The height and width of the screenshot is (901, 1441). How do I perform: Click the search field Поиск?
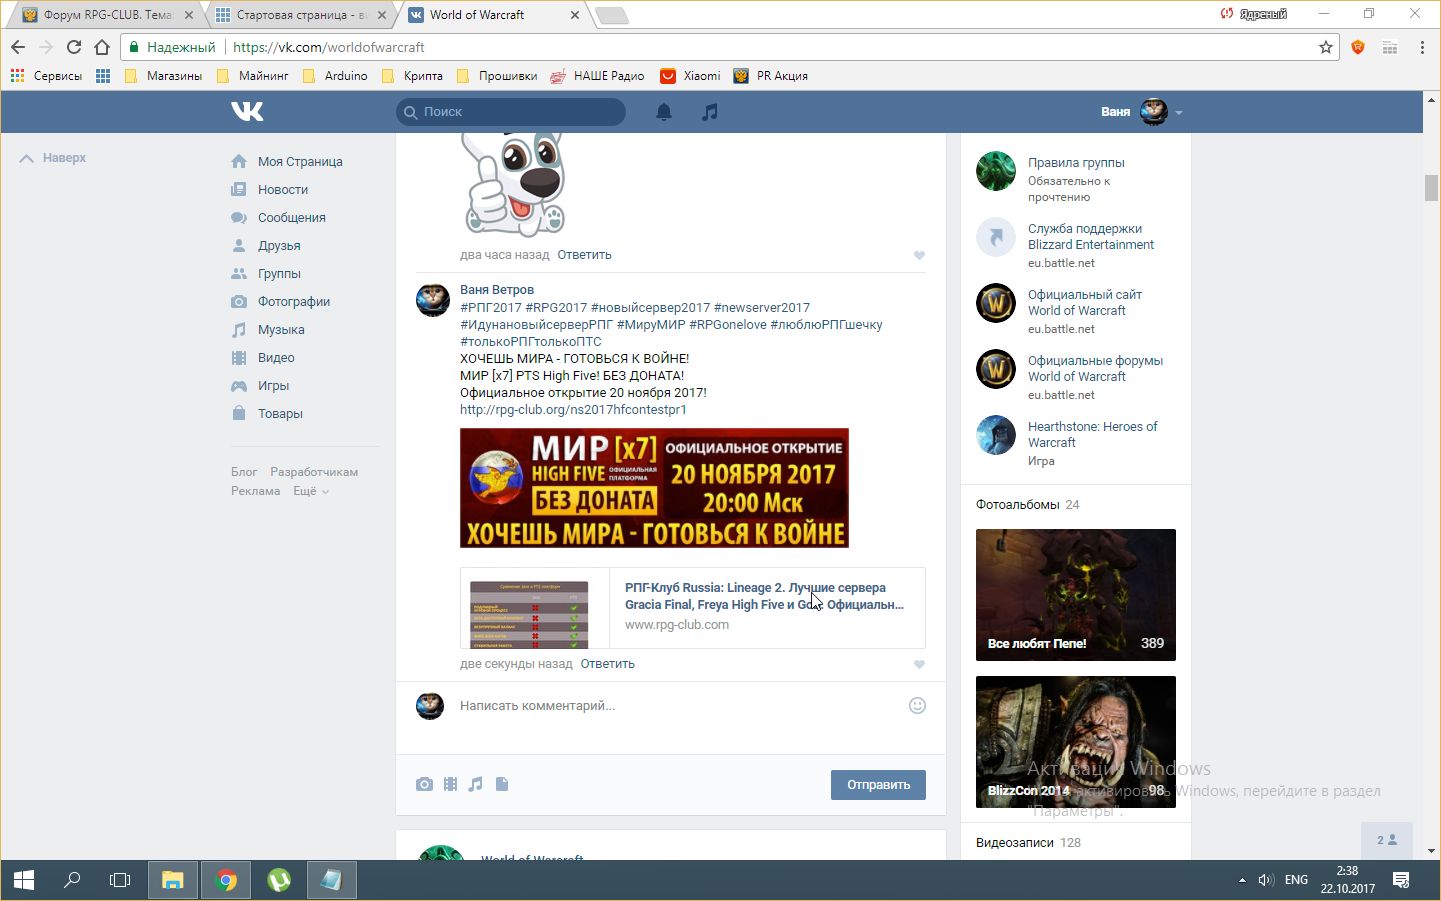(511, 112)
